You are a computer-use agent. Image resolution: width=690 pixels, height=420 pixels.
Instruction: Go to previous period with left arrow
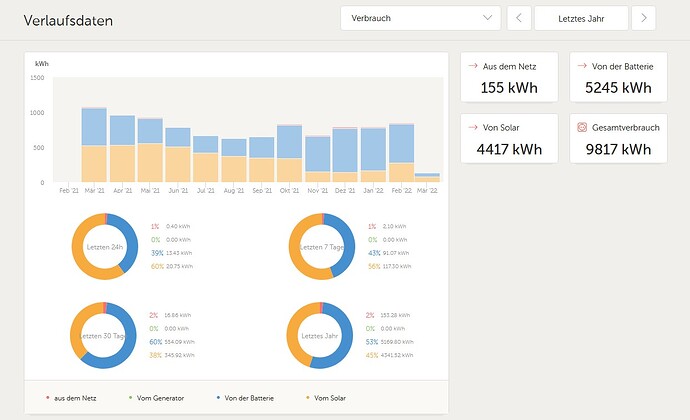pyautogui.click(x=519, y=18)
